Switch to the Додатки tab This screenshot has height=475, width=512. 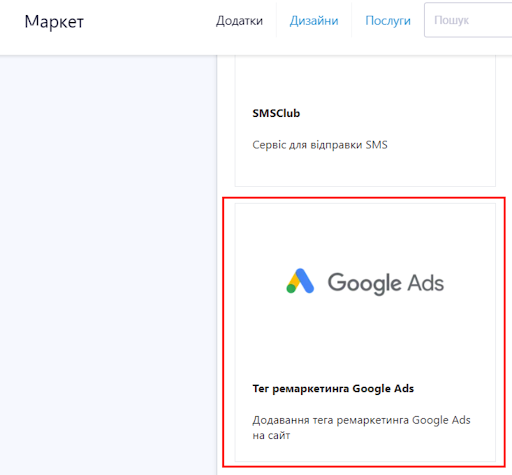(239, 21)
